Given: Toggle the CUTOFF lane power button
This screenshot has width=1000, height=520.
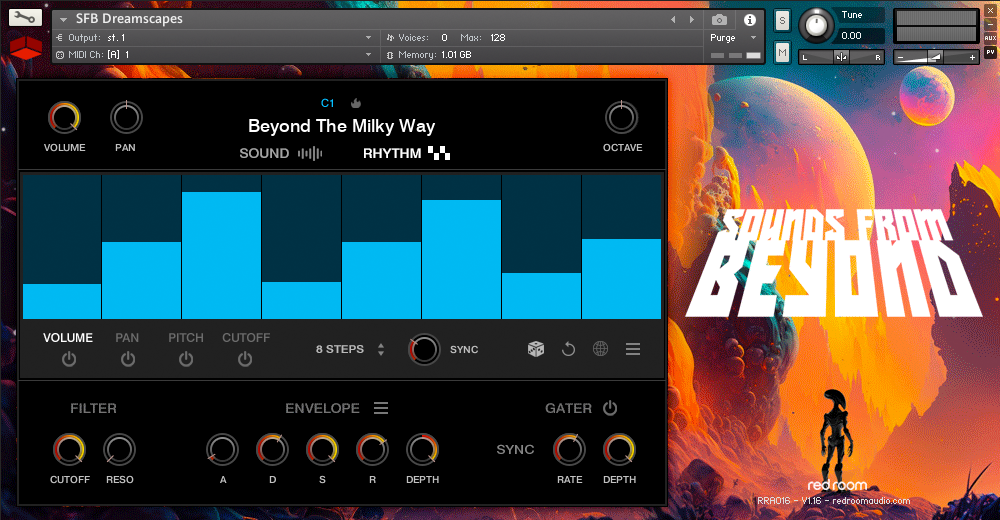Looking at the screenshot, I should [245, 359].
